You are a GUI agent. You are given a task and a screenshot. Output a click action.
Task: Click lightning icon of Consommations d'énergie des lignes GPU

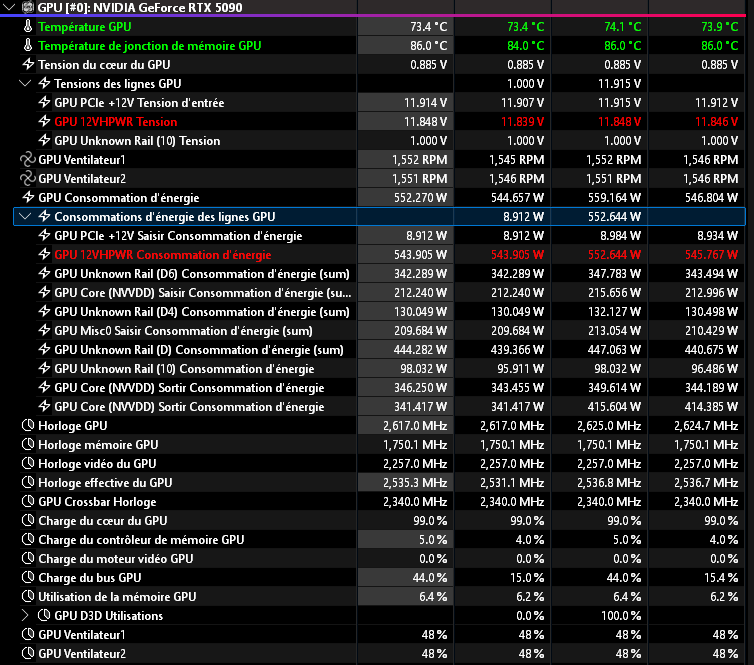[x=44, y=217]
